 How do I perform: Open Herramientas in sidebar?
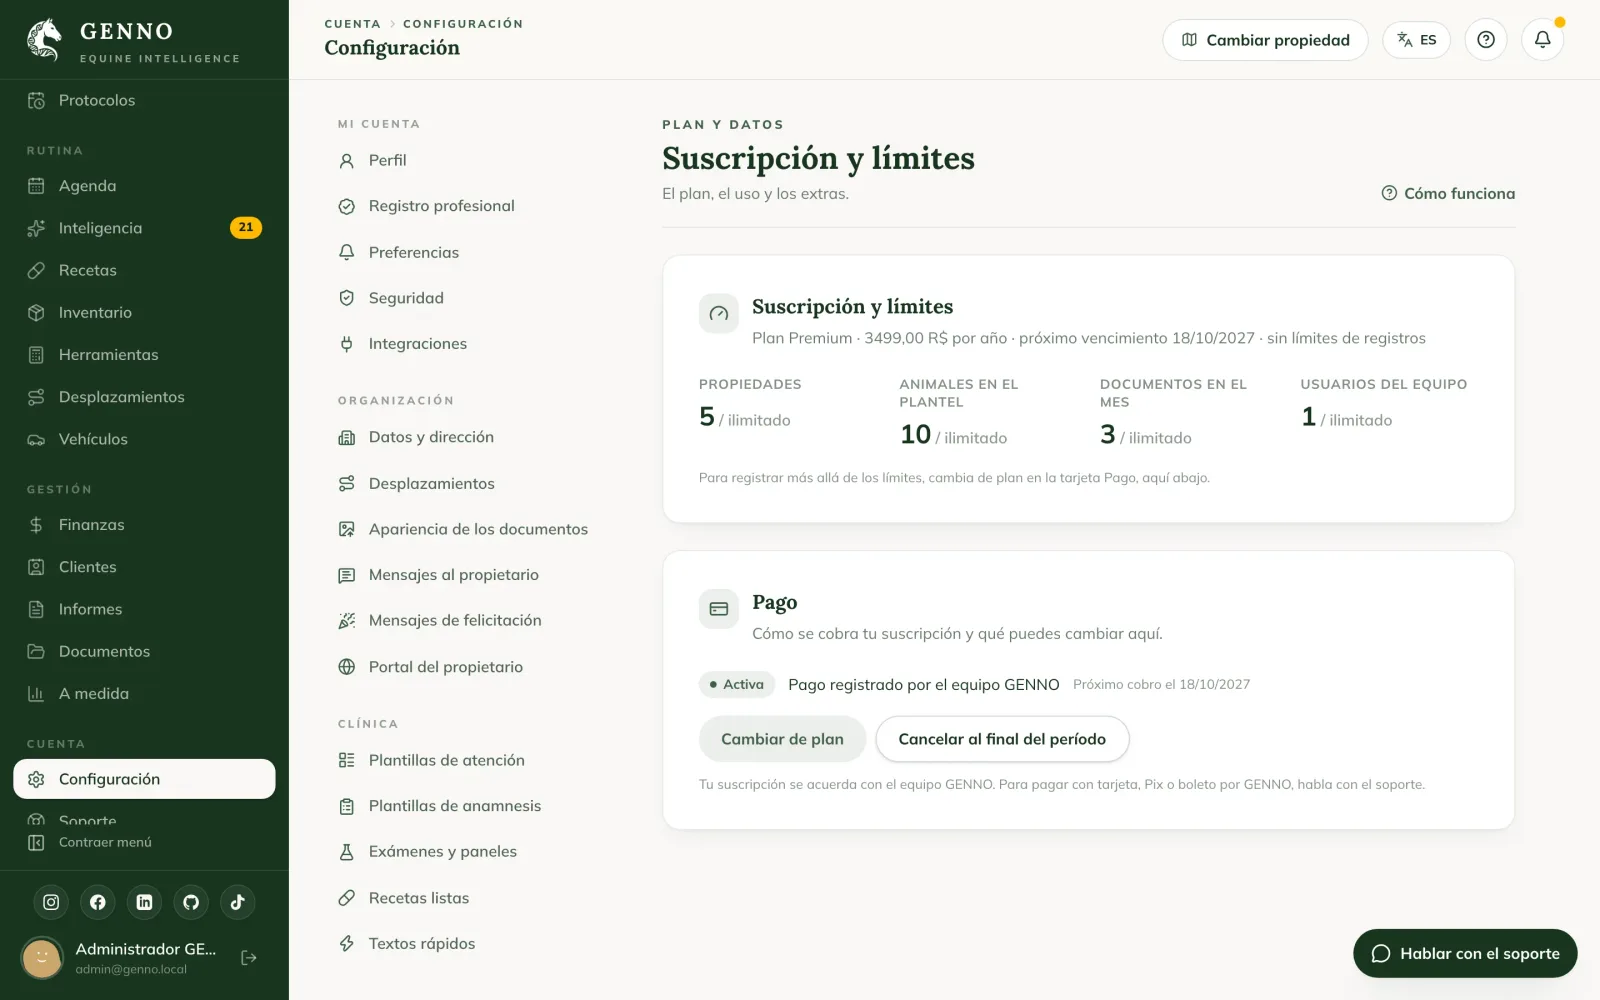tap(144, 355)
